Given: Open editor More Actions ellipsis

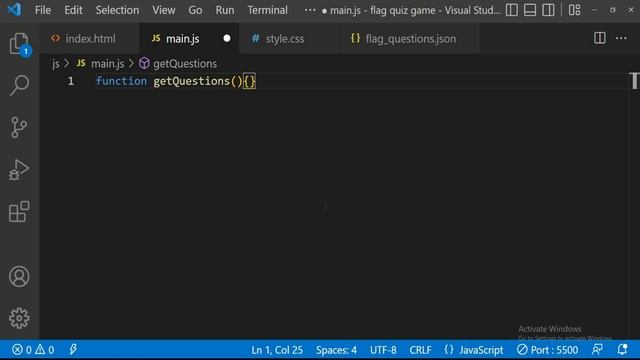Looking at the screenshot, I should pos(621,38).
